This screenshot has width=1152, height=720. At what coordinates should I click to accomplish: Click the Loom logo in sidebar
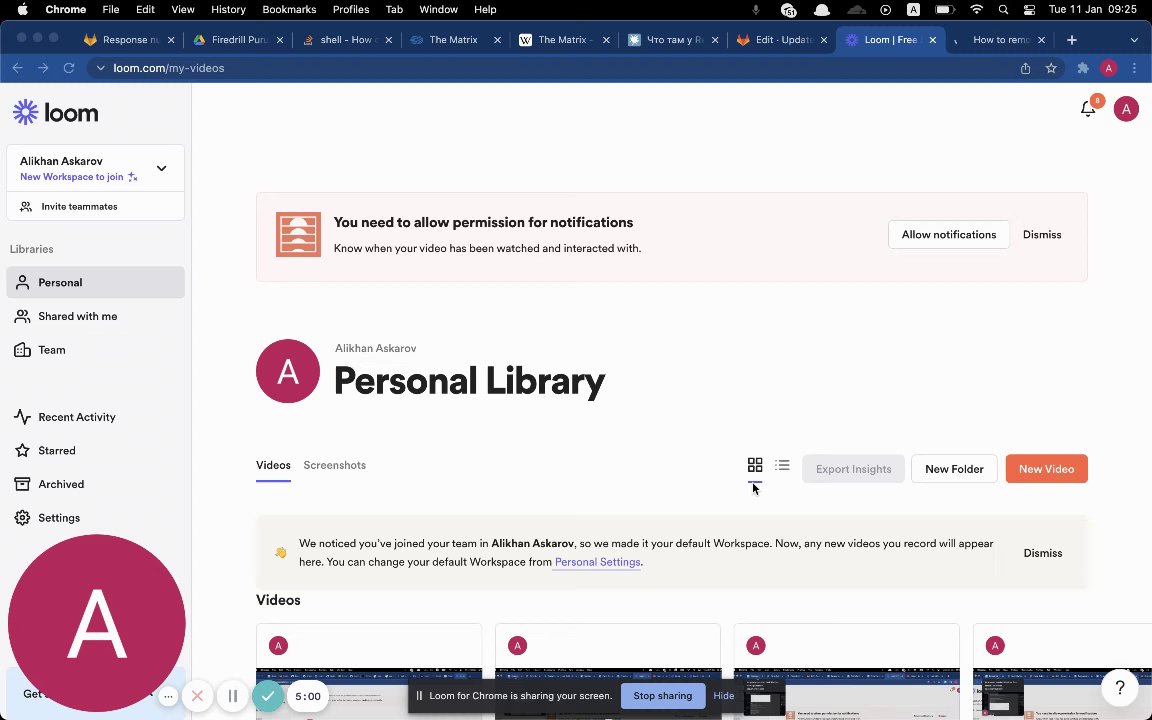tap(56, 112)
